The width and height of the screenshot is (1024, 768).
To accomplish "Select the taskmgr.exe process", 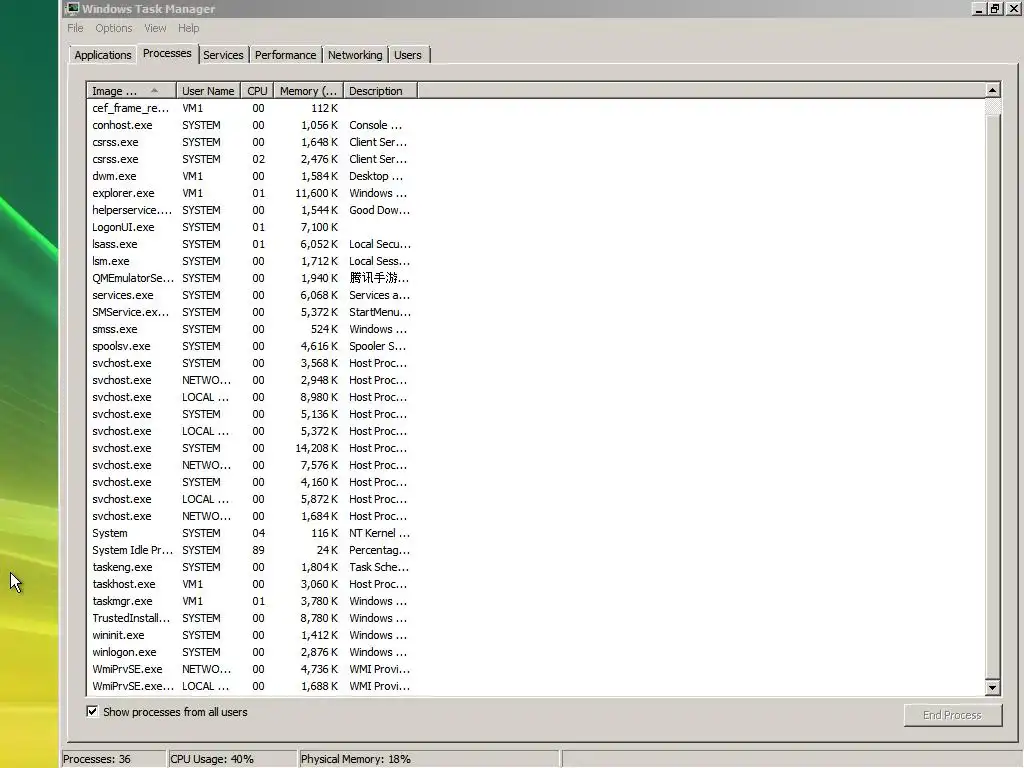I will tap(251, 601).
